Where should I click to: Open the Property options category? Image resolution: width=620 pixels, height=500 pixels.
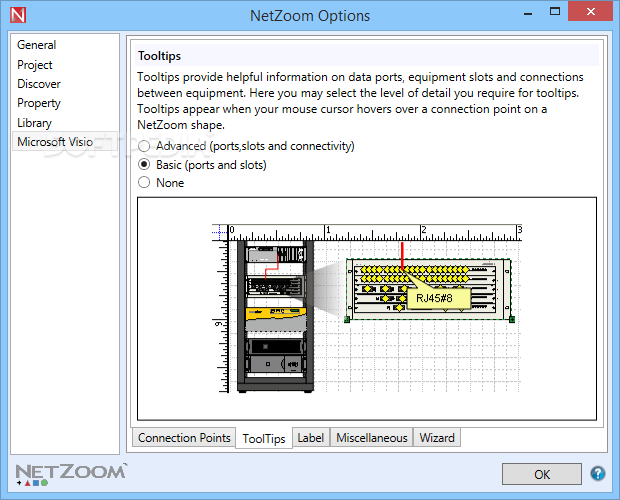(x=39, y=103)
